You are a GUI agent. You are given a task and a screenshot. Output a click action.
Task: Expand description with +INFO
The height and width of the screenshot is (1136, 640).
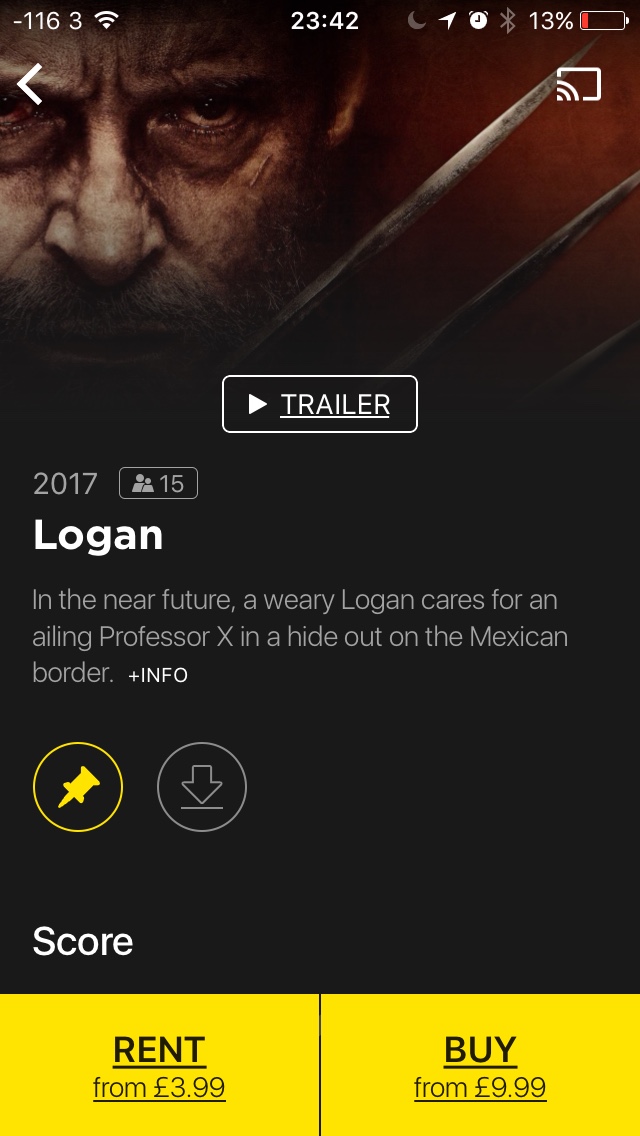(x=158, y=675)
